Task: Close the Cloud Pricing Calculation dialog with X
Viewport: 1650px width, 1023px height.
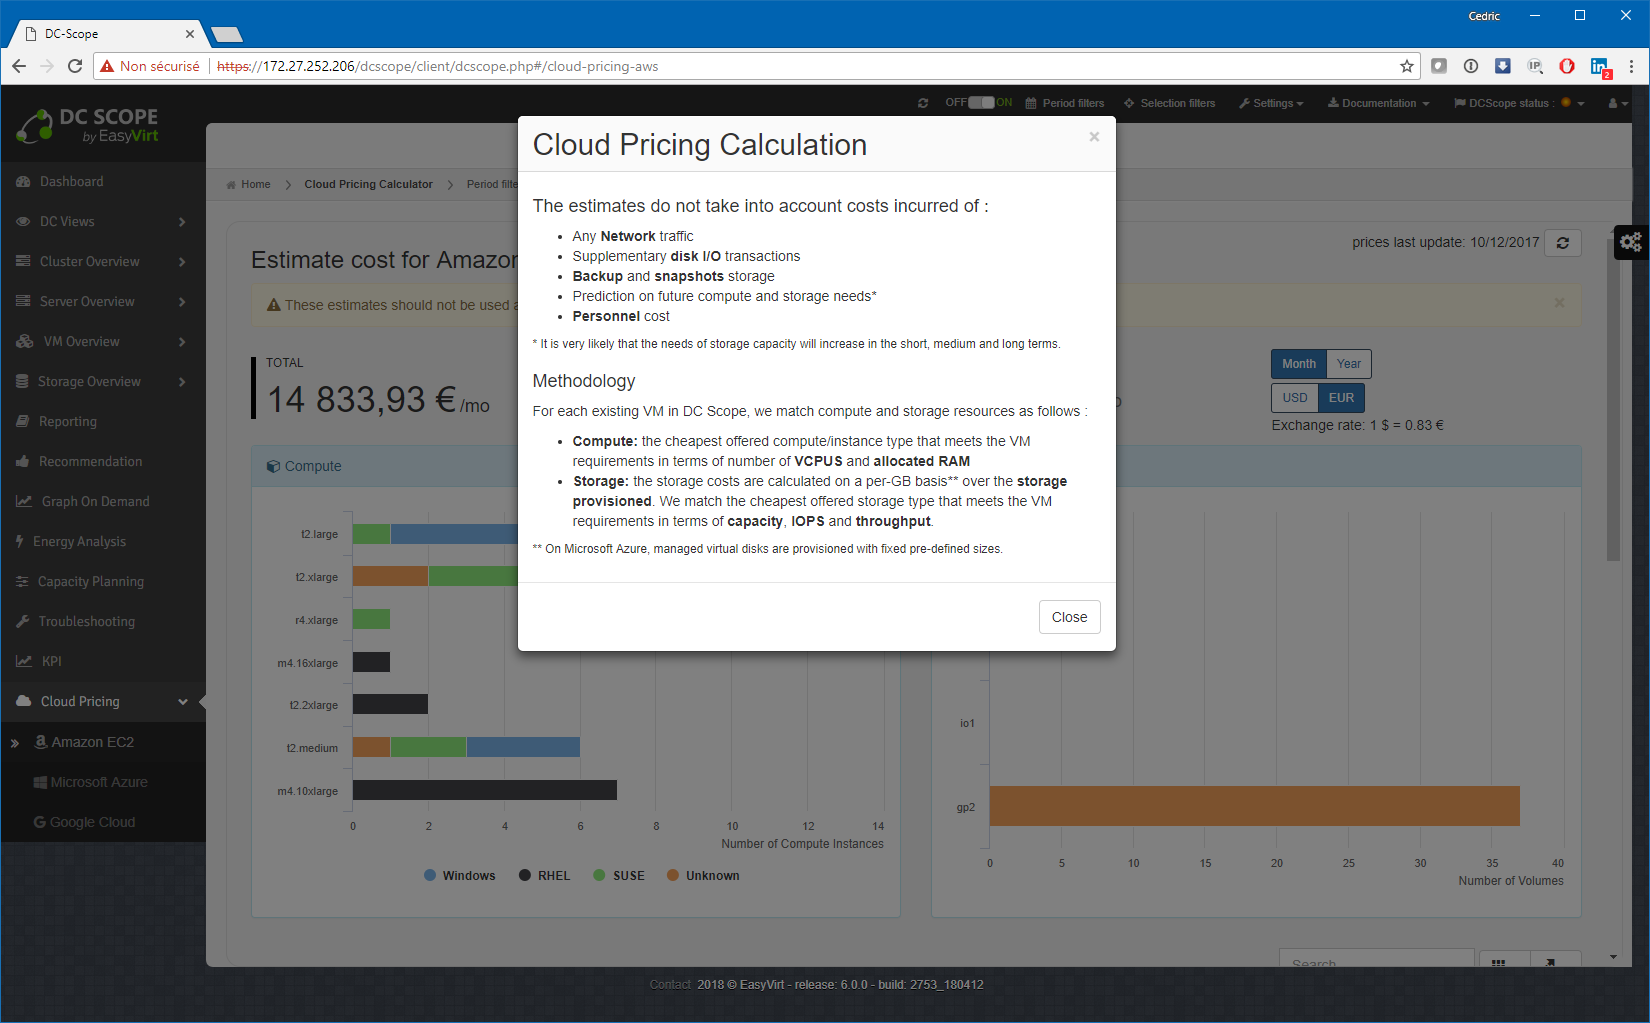Action: [1094, 137]
